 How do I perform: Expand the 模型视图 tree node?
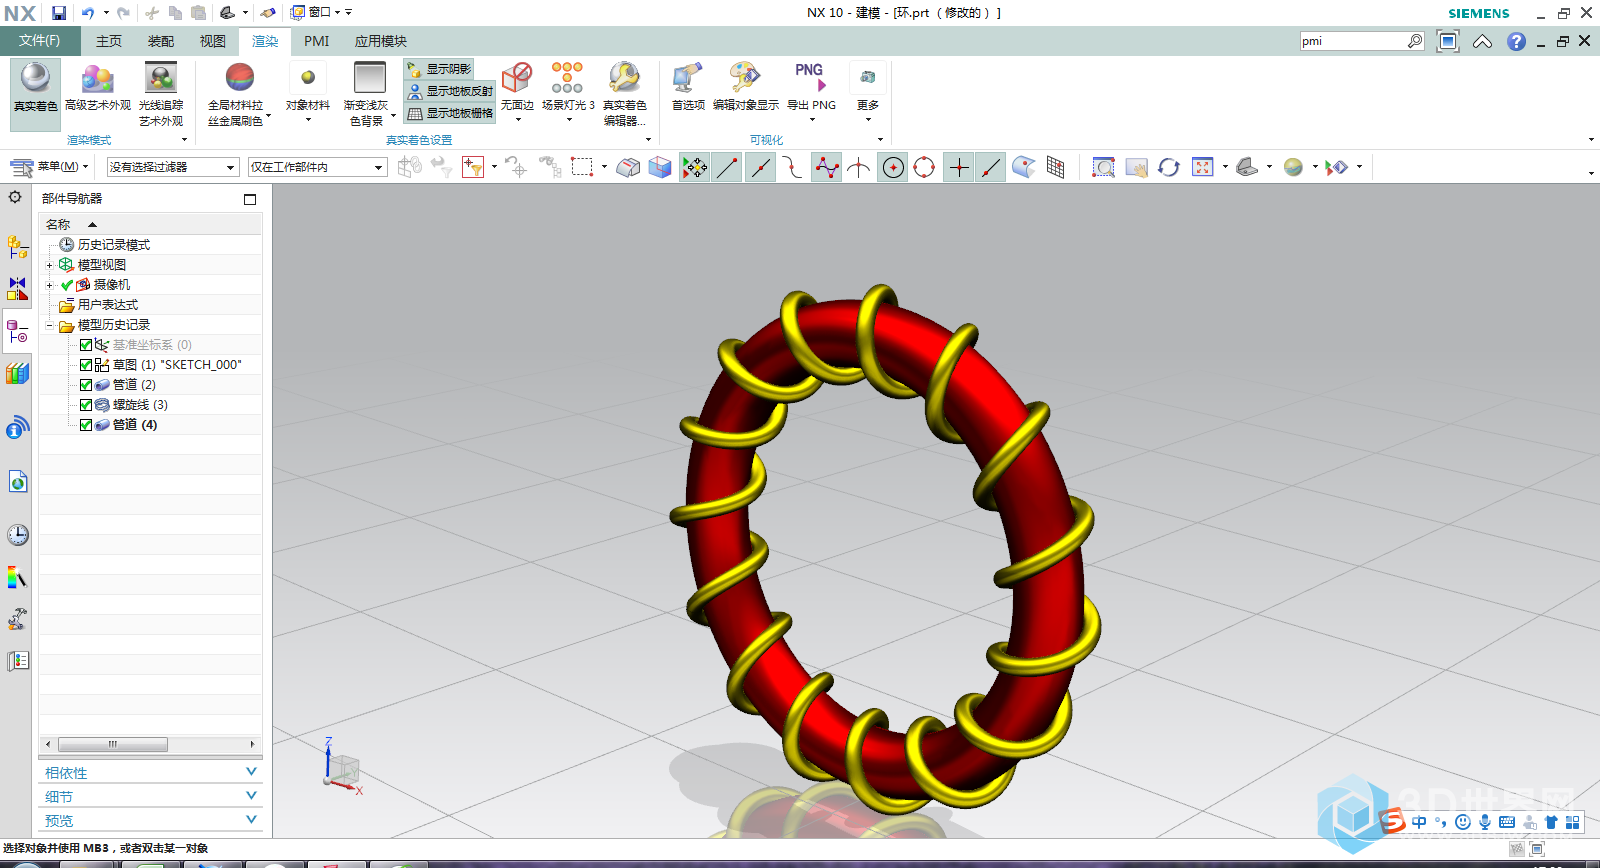(49, 265)
